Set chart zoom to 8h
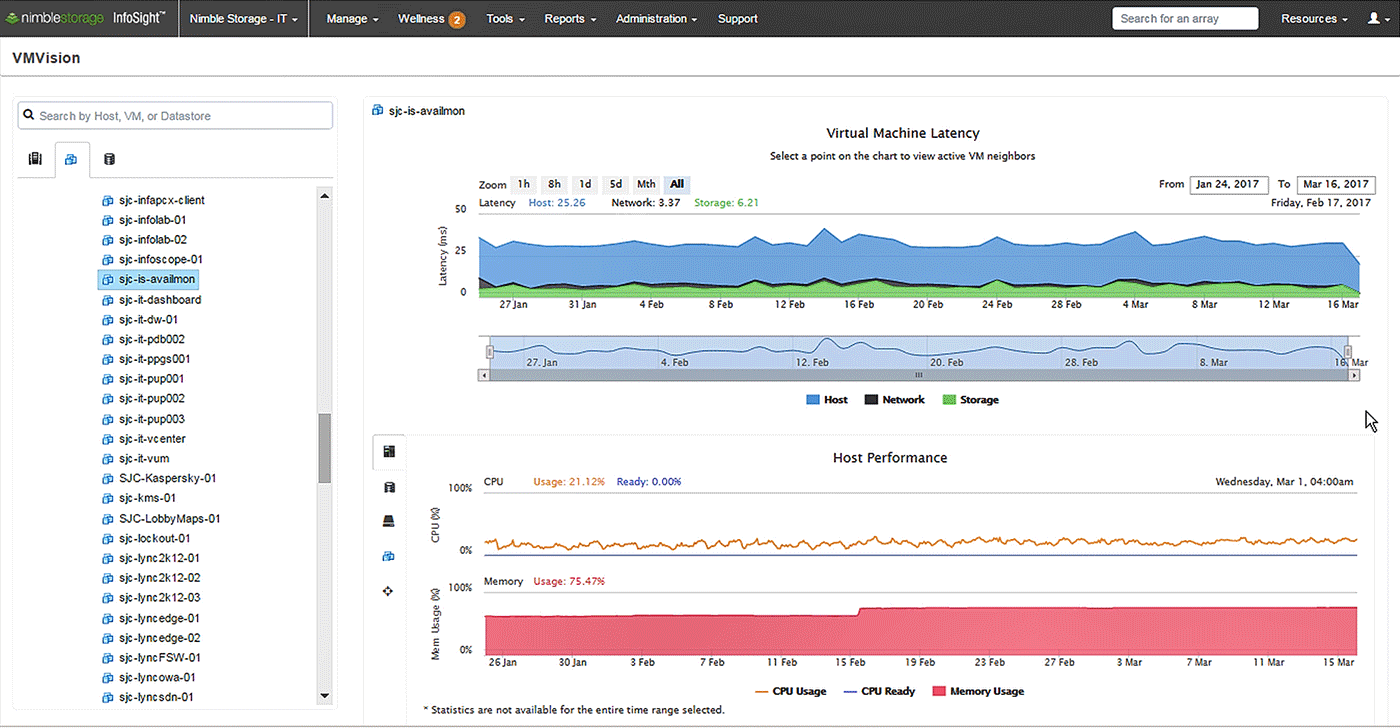 554,184
